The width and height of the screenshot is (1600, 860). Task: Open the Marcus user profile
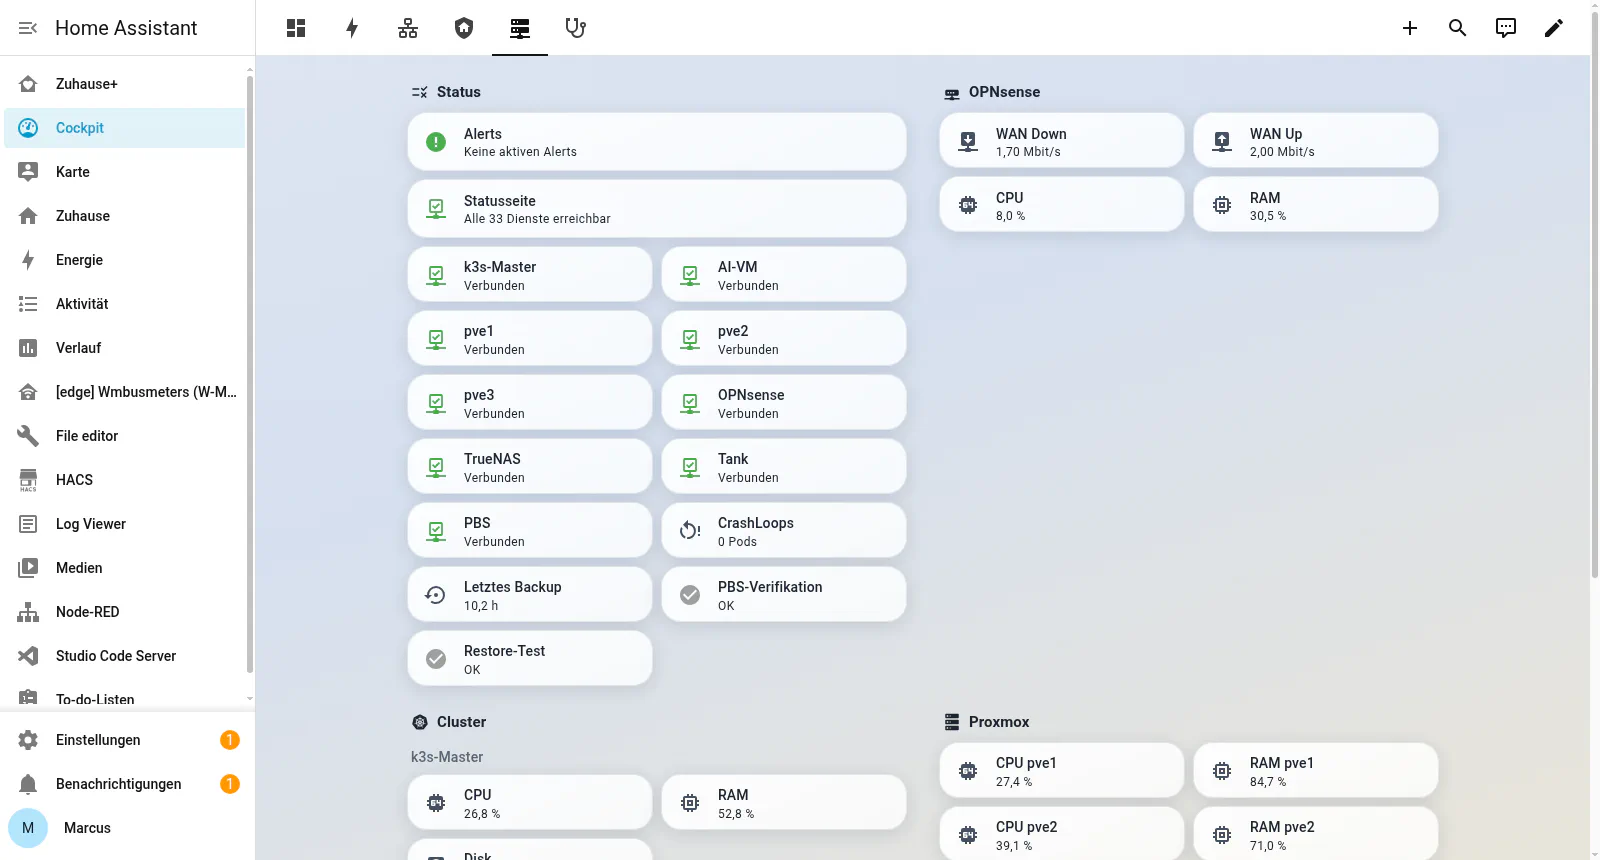127,828
